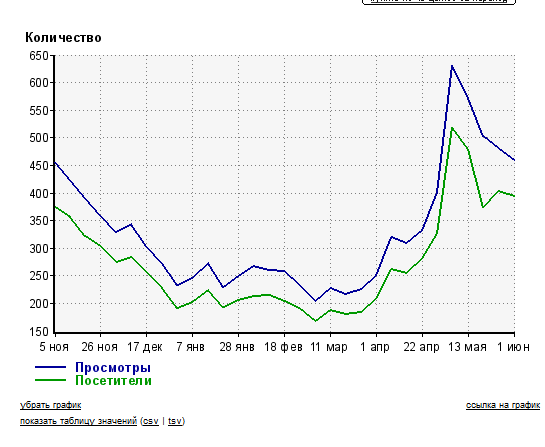Select the Просмотры legend label
The height and width of the screenshot is (447, 545).
[113, 367]
